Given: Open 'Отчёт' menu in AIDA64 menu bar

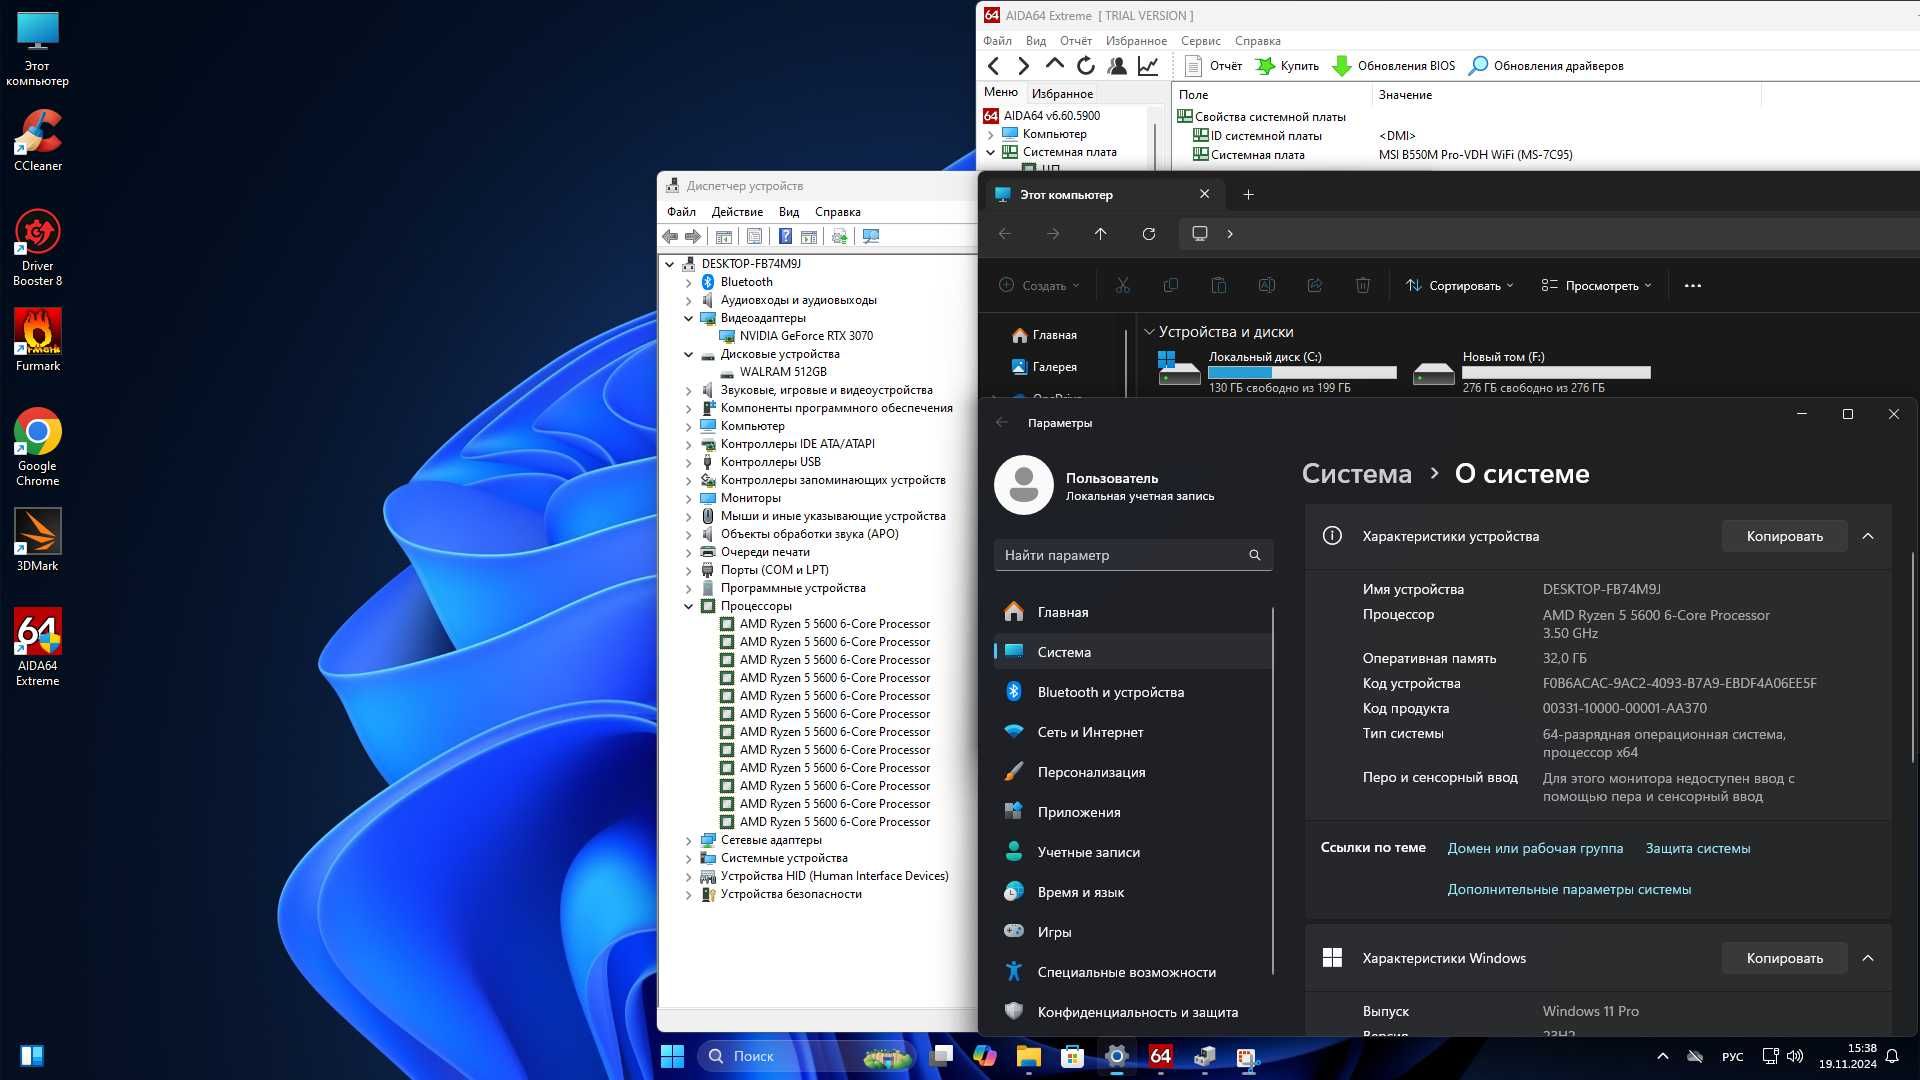Looking at the screenshot, I should (1076, 41).
